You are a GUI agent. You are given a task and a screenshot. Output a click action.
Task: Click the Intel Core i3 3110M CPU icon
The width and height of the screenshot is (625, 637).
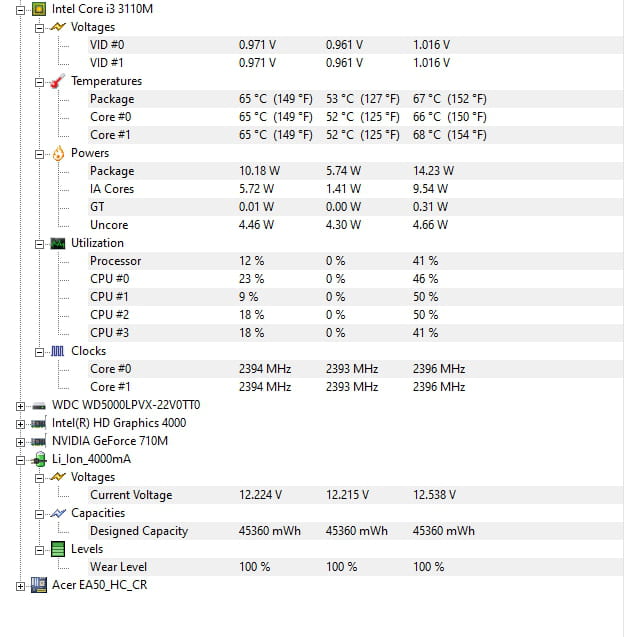click(39, 9)
